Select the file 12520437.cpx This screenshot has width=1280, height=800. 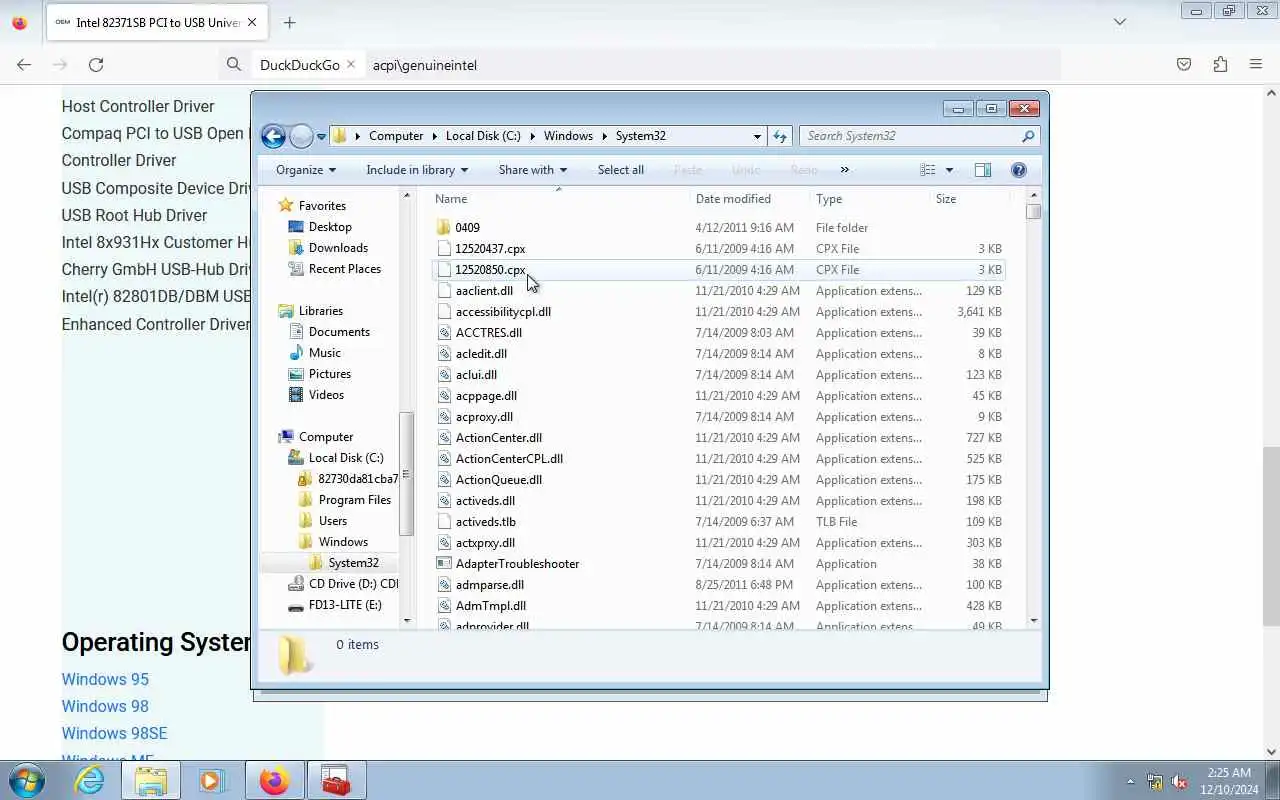[x=490, y=249]
